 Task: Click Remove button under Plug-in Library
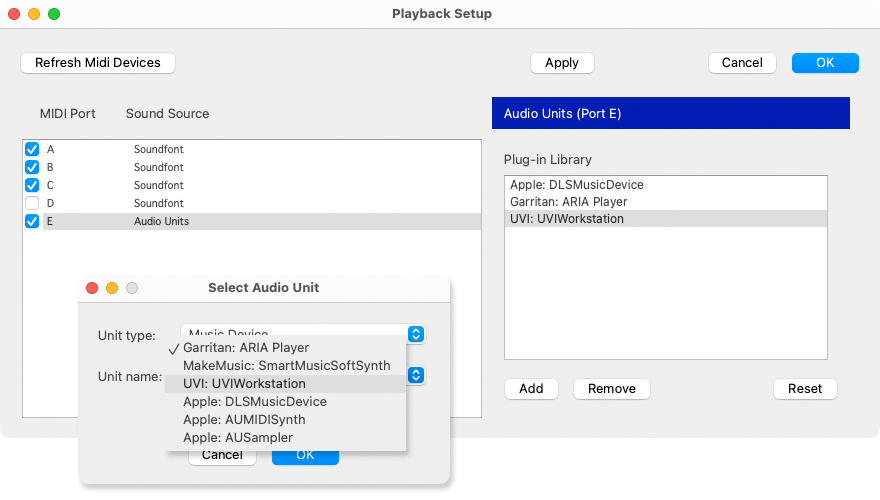612,389
